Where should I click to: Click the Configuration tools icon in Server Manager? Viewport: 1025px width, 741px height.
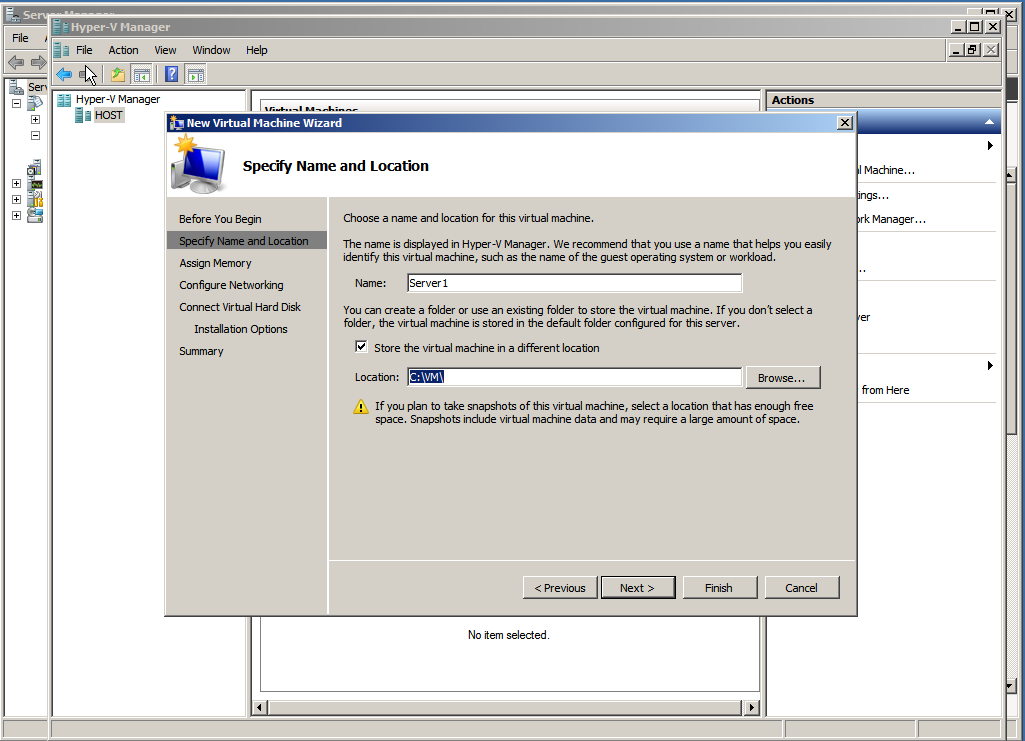pyautogui.click(x=36, y=200)
